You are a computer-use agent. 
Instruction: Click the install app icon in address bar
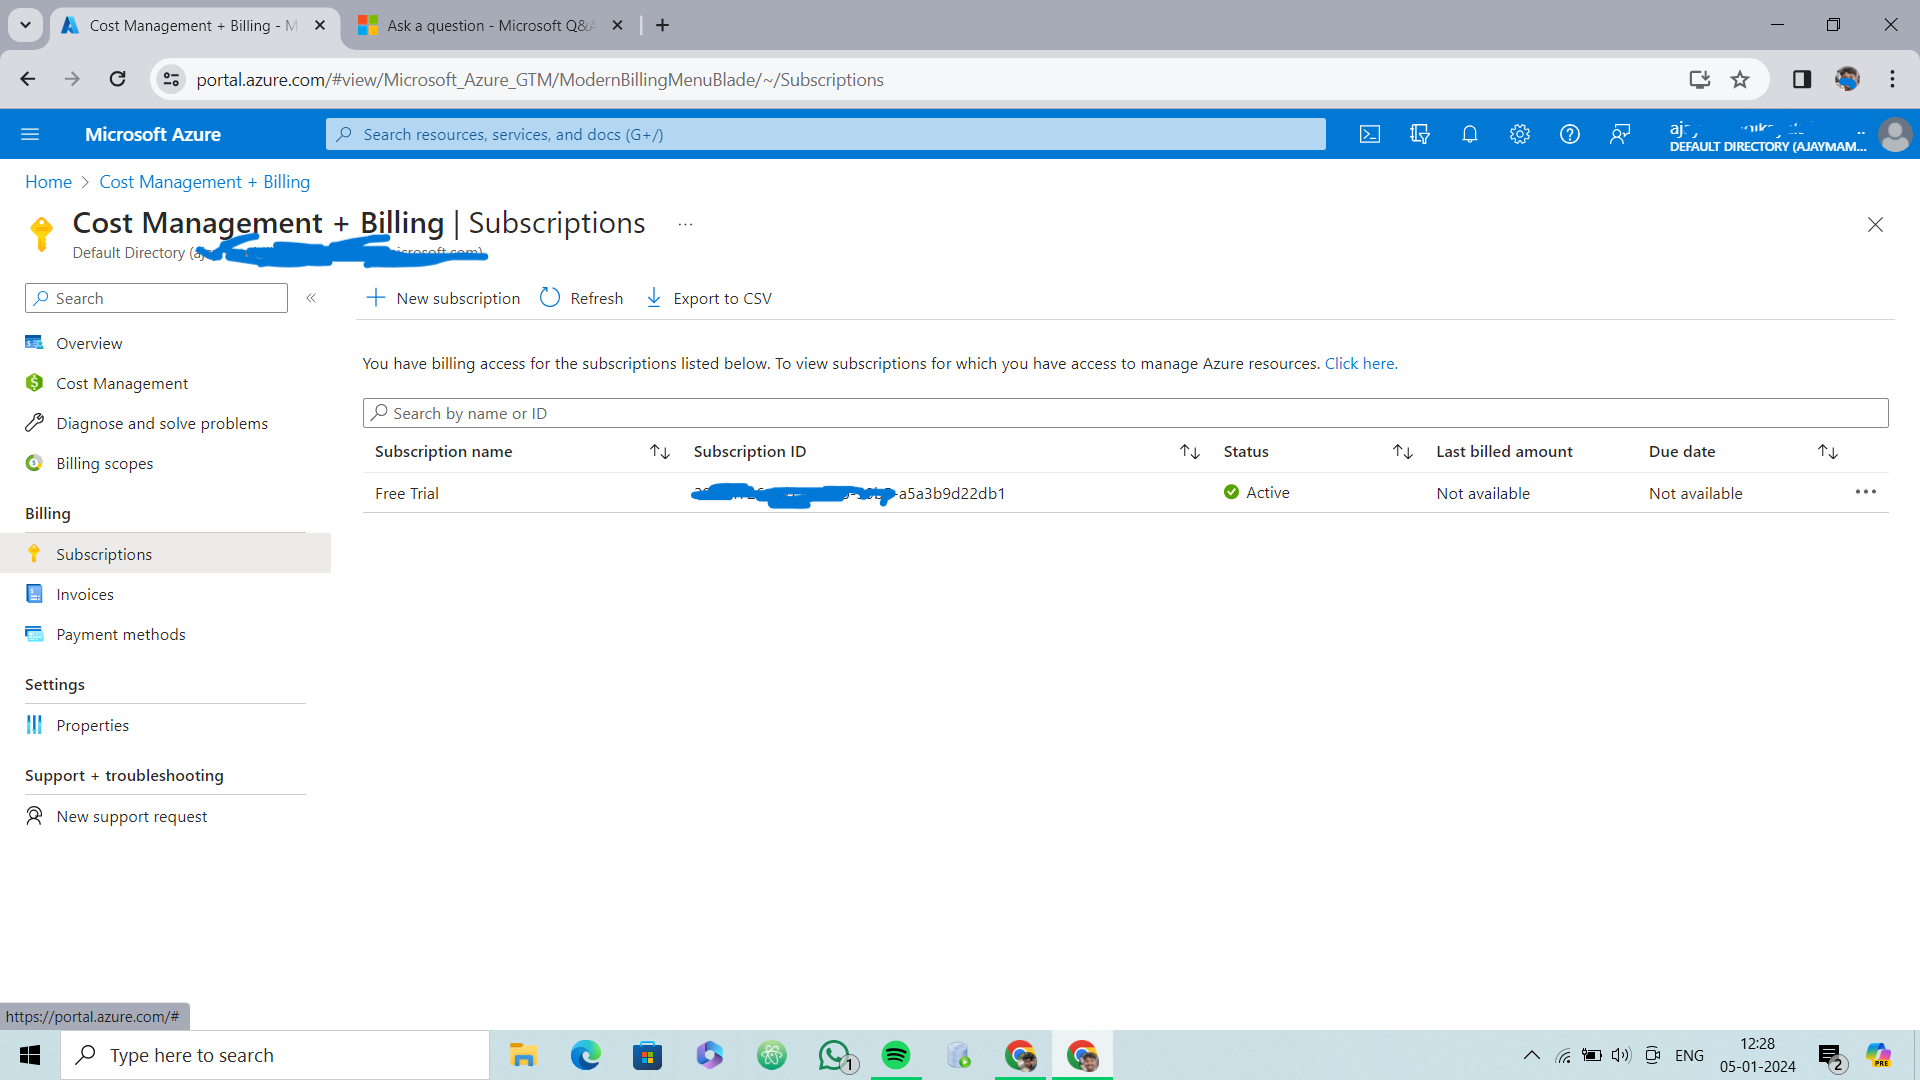(x=1699, y=79)
